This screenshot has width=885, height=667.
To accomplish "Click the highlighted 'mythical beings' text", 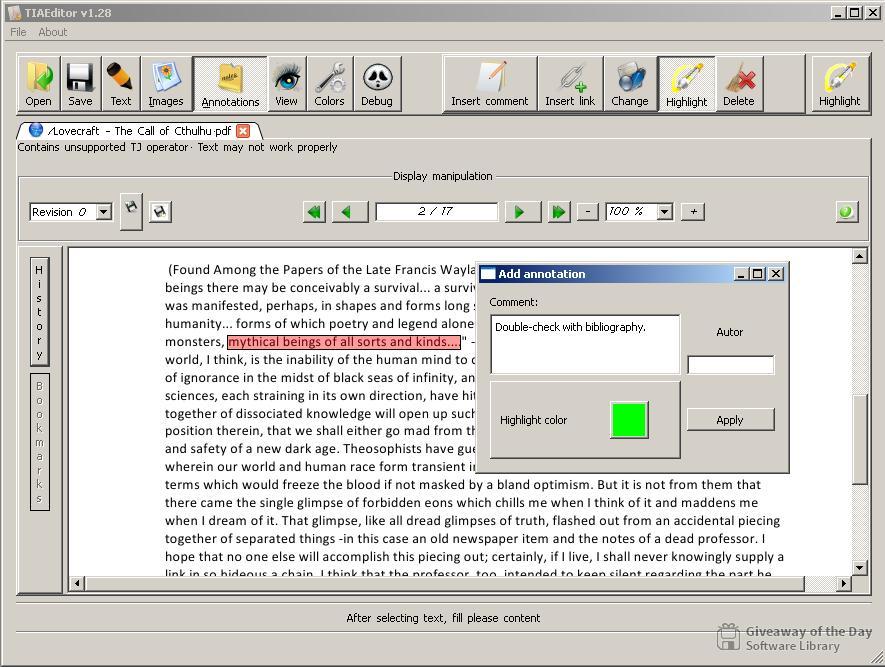I will [x=344, y=342].
